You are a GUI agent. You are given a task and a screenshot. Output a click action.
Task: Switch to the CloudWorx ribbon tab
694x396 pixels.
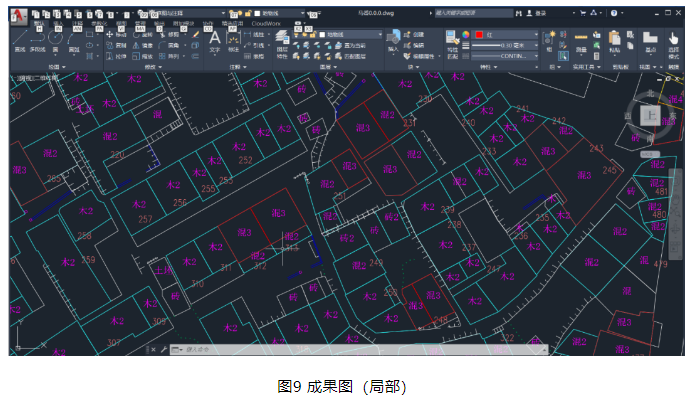coord(266,23)
